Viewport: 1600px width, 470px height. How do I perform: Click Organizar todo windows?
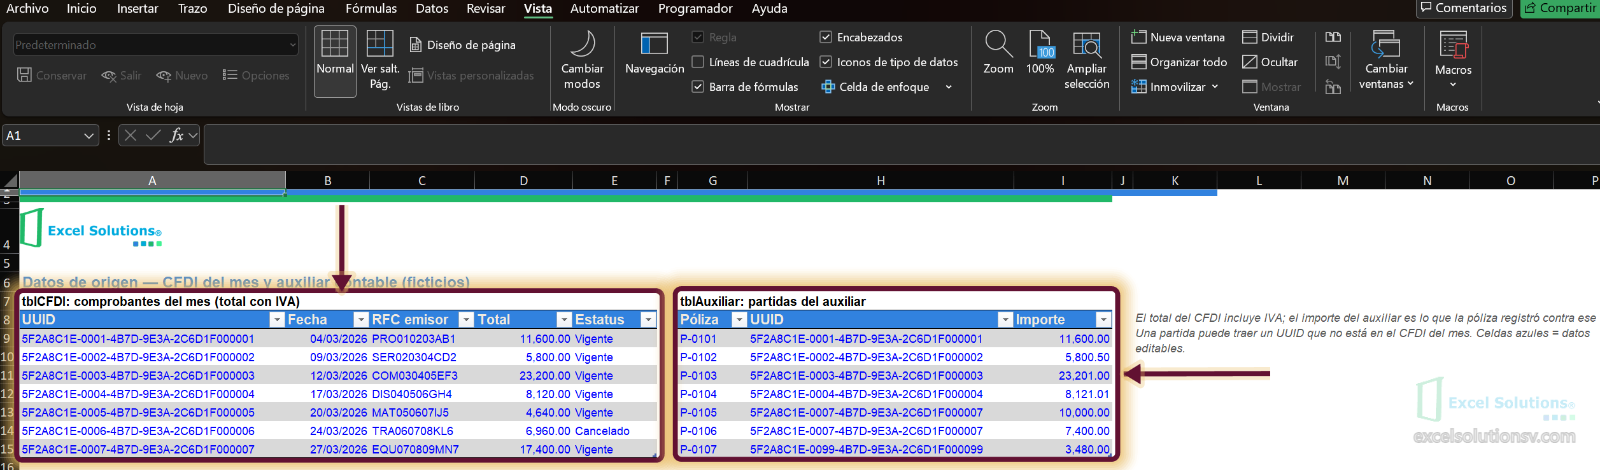click(x=1179, y=62)
